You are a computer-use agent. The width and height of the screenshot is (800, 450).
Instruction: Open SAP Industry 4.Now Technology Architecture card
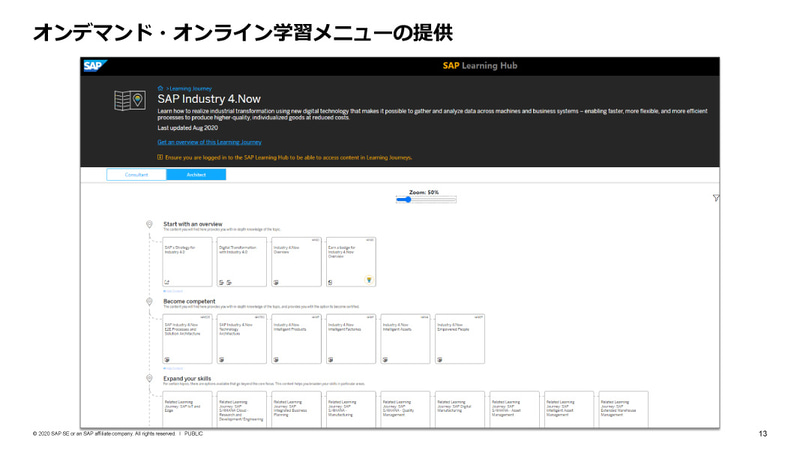(x=242, y=339)
